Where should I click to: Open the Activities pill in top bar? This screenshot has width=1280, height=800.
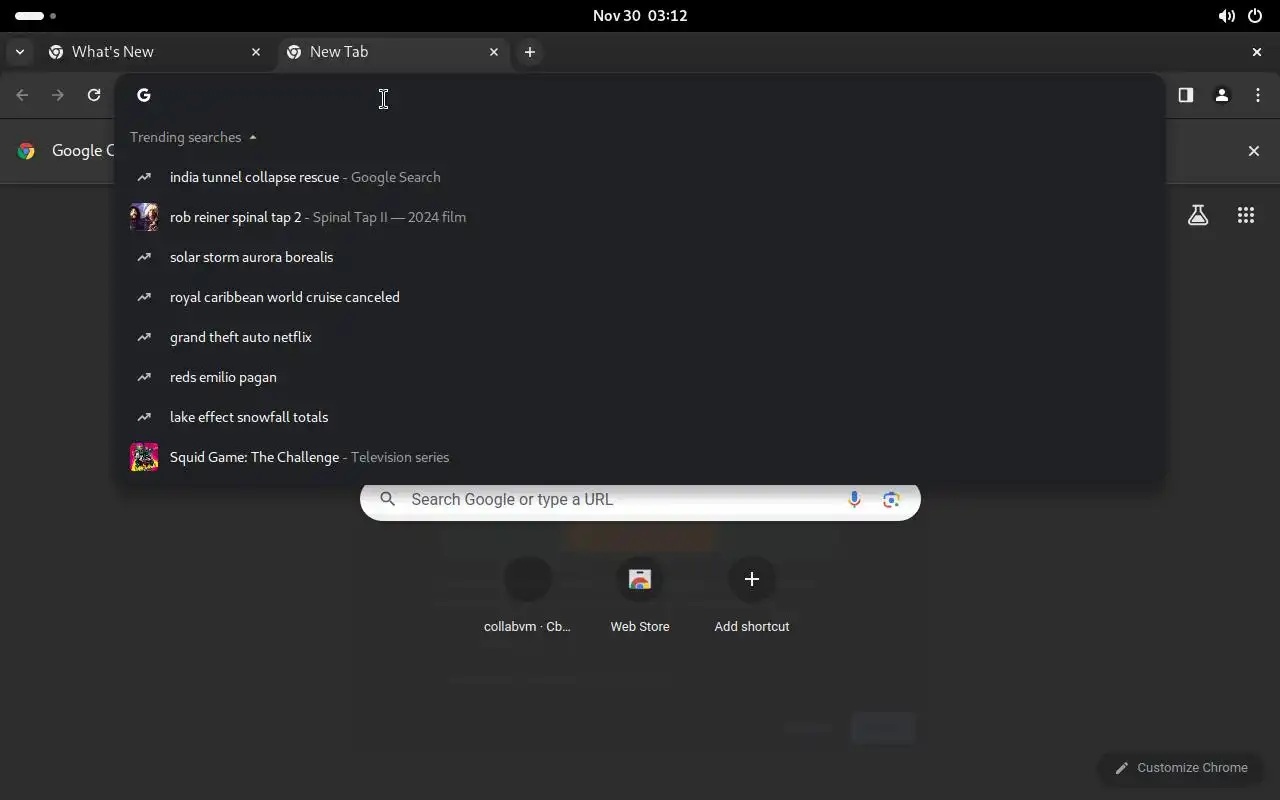click(x=35, y=16)
